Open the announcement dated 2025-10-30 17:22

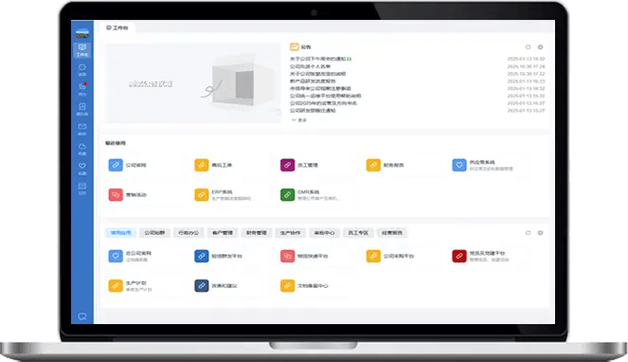pos(318,74)
